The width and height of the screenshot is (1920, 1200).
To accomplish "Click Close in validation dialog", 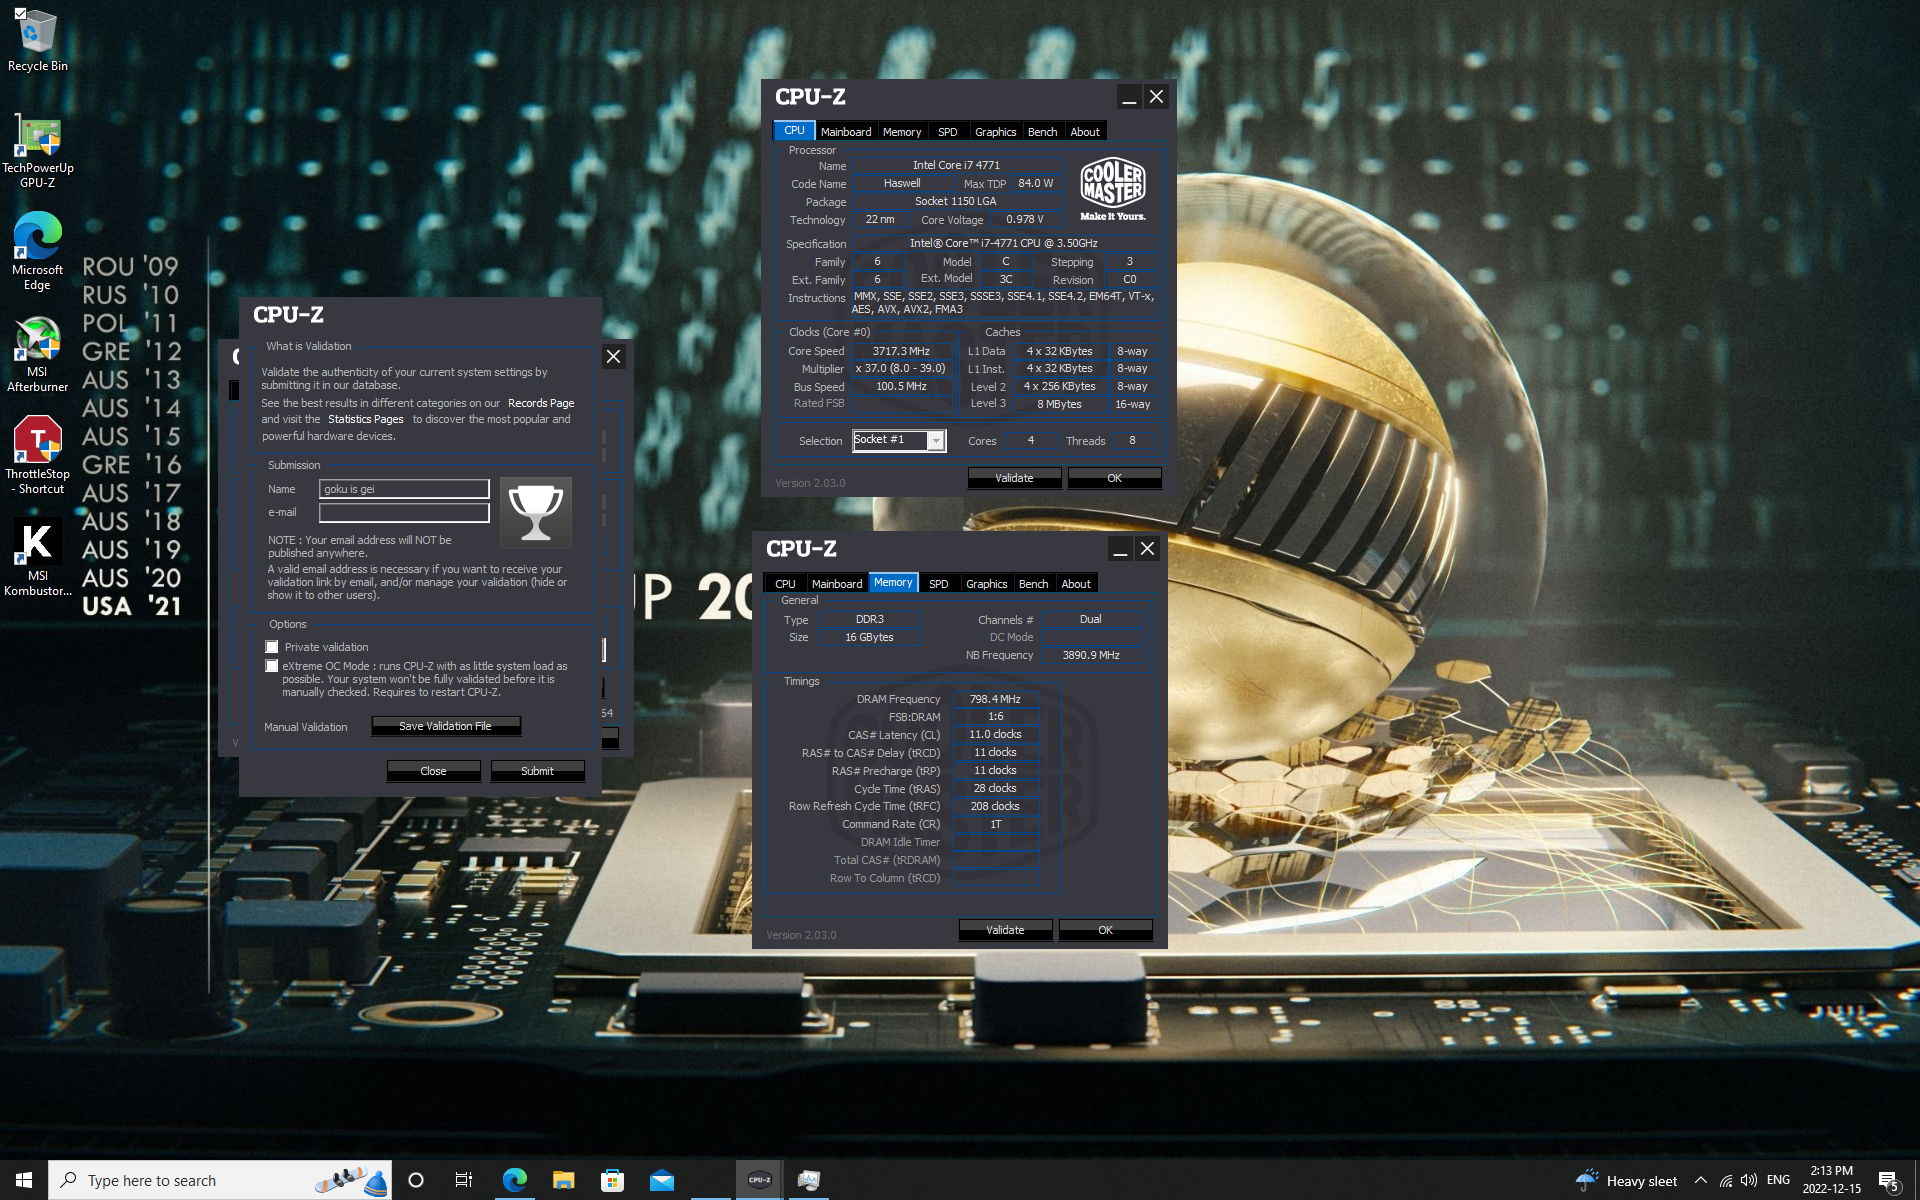I will pos(433,771).
